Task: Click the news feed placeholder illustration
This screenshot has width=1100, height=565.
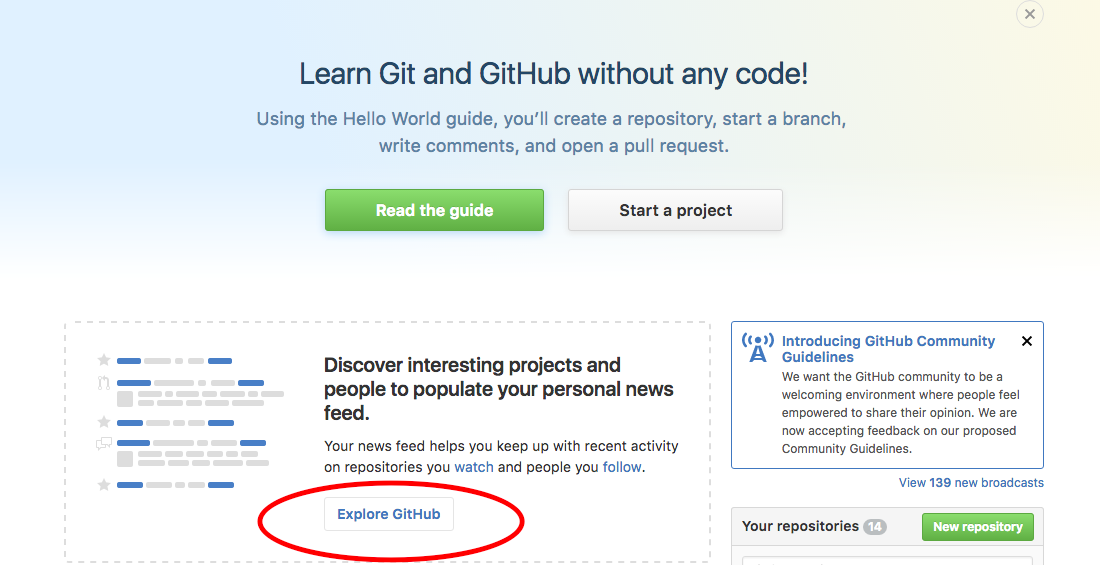Action: pos(191,422)
